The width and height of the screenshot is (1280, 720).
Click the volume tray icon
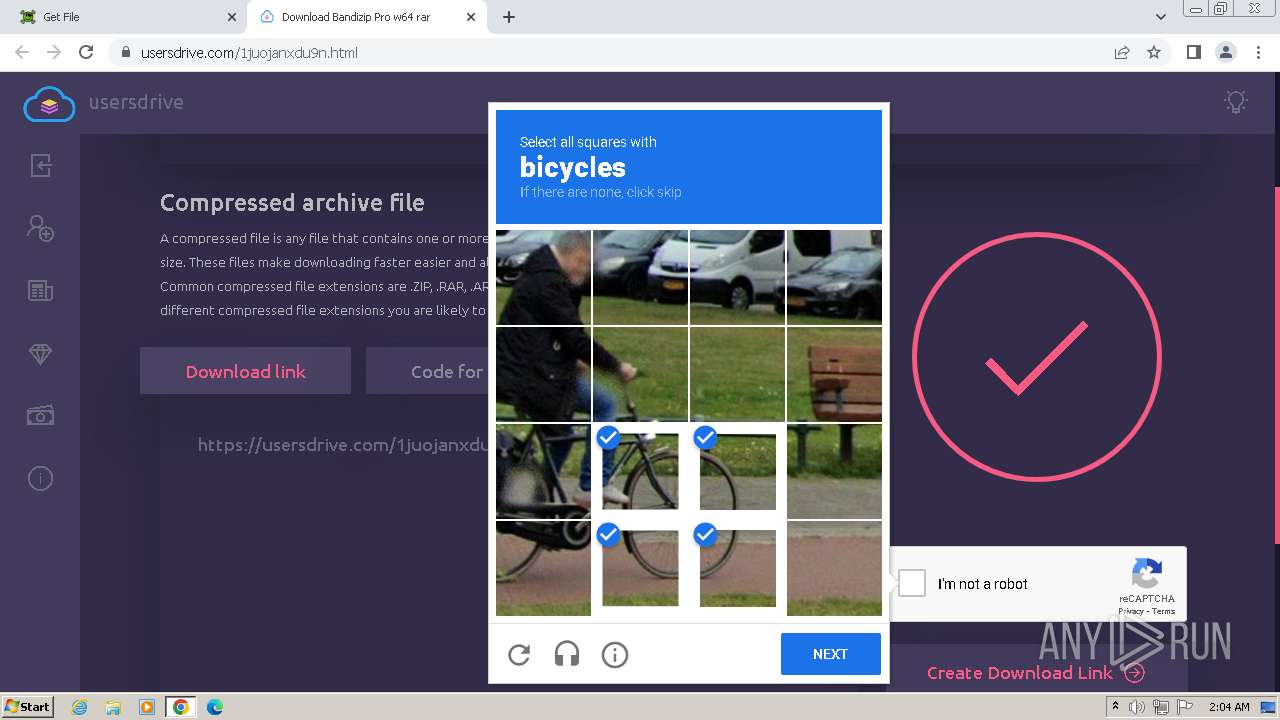(1137, 707)
